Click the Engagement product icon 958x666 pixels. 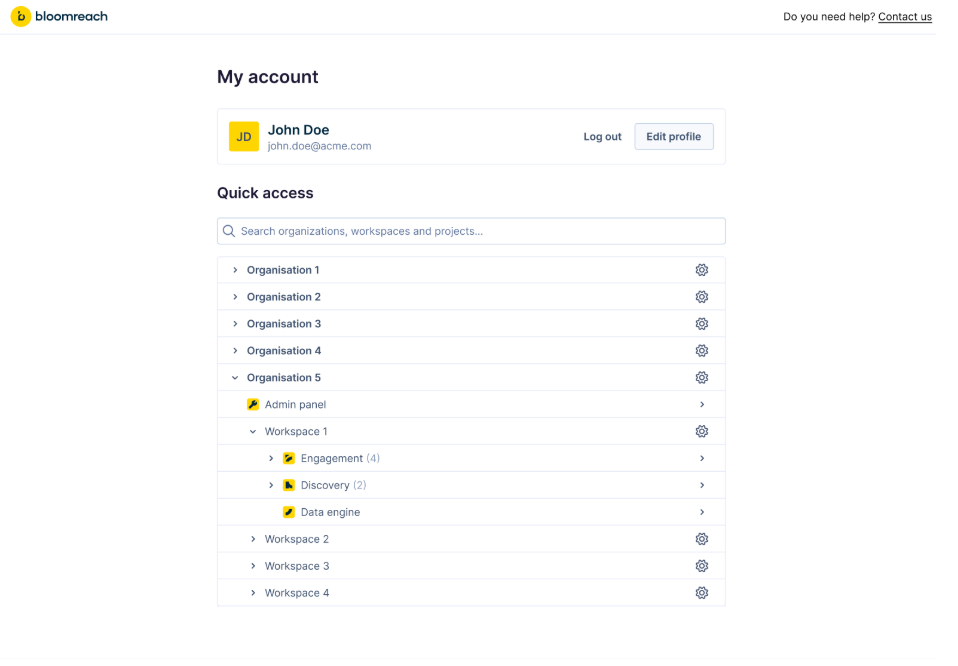point(289,458)
